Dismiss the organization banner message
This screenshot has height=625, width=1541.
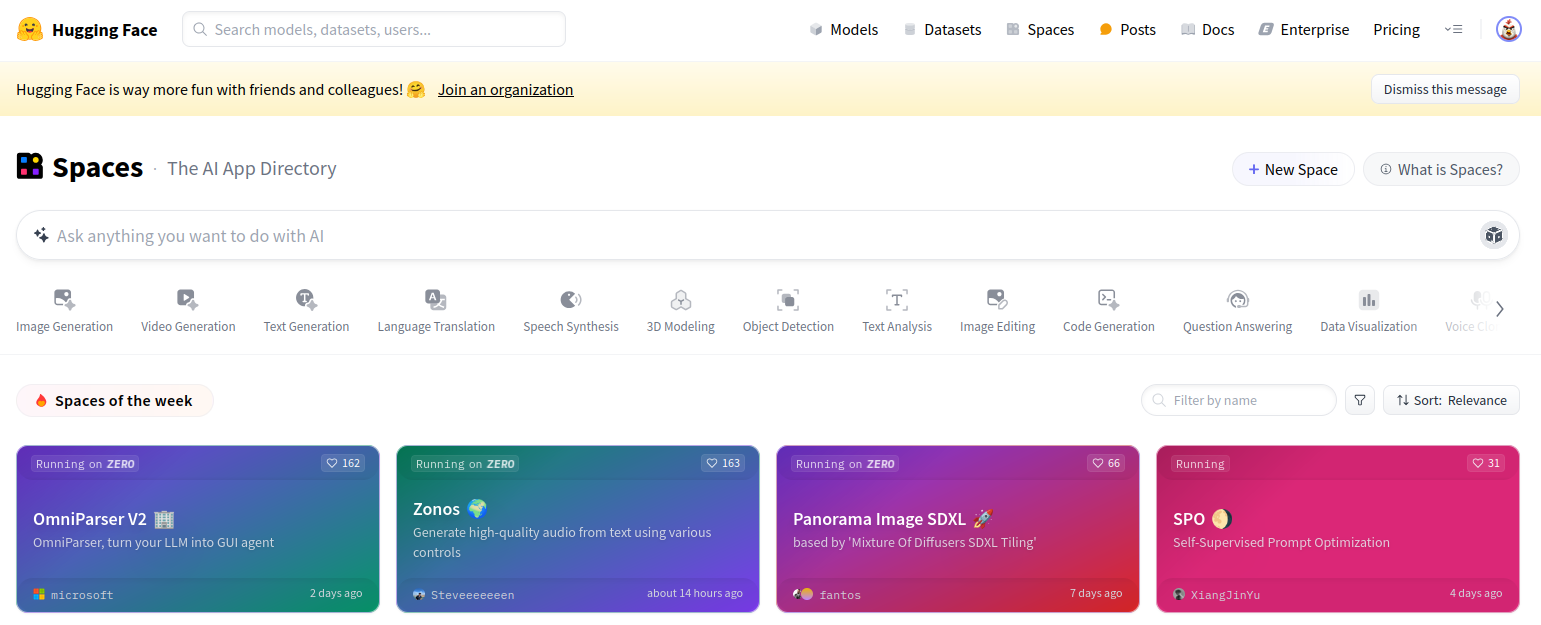click(1445, 89)
